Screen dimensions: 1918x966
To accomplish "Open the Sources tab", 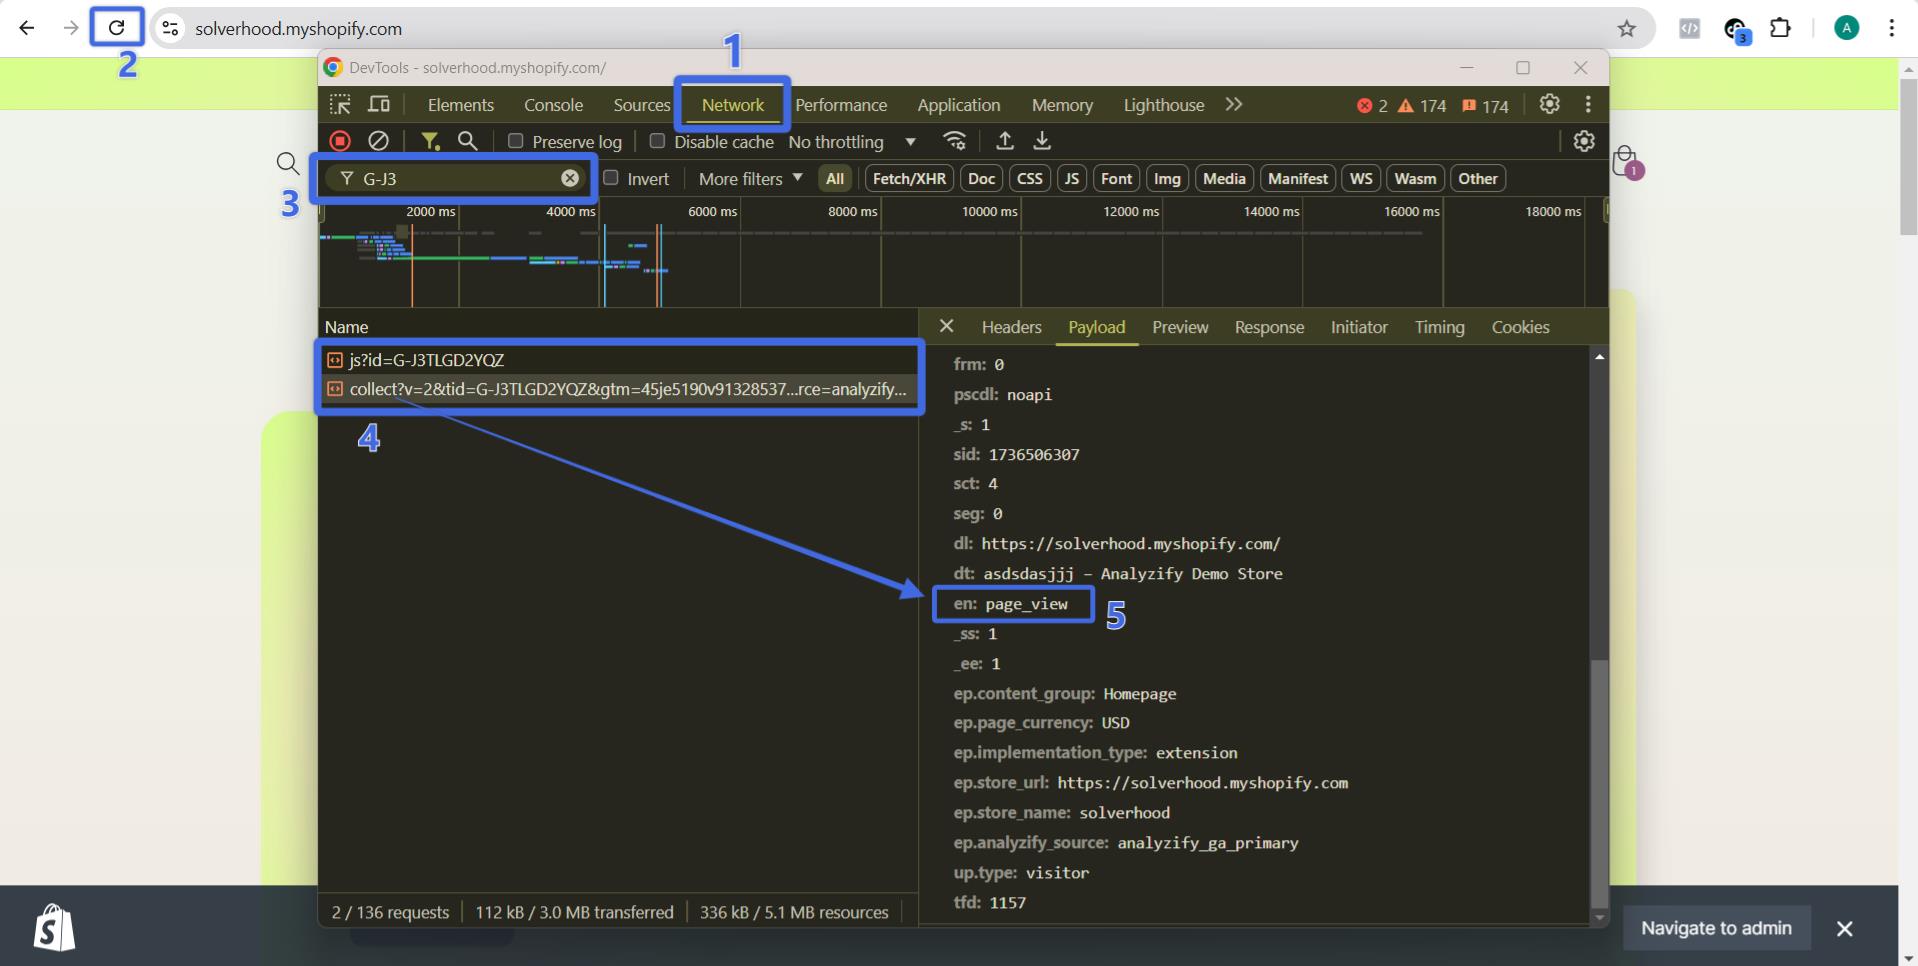I will [x=642, y=105].
